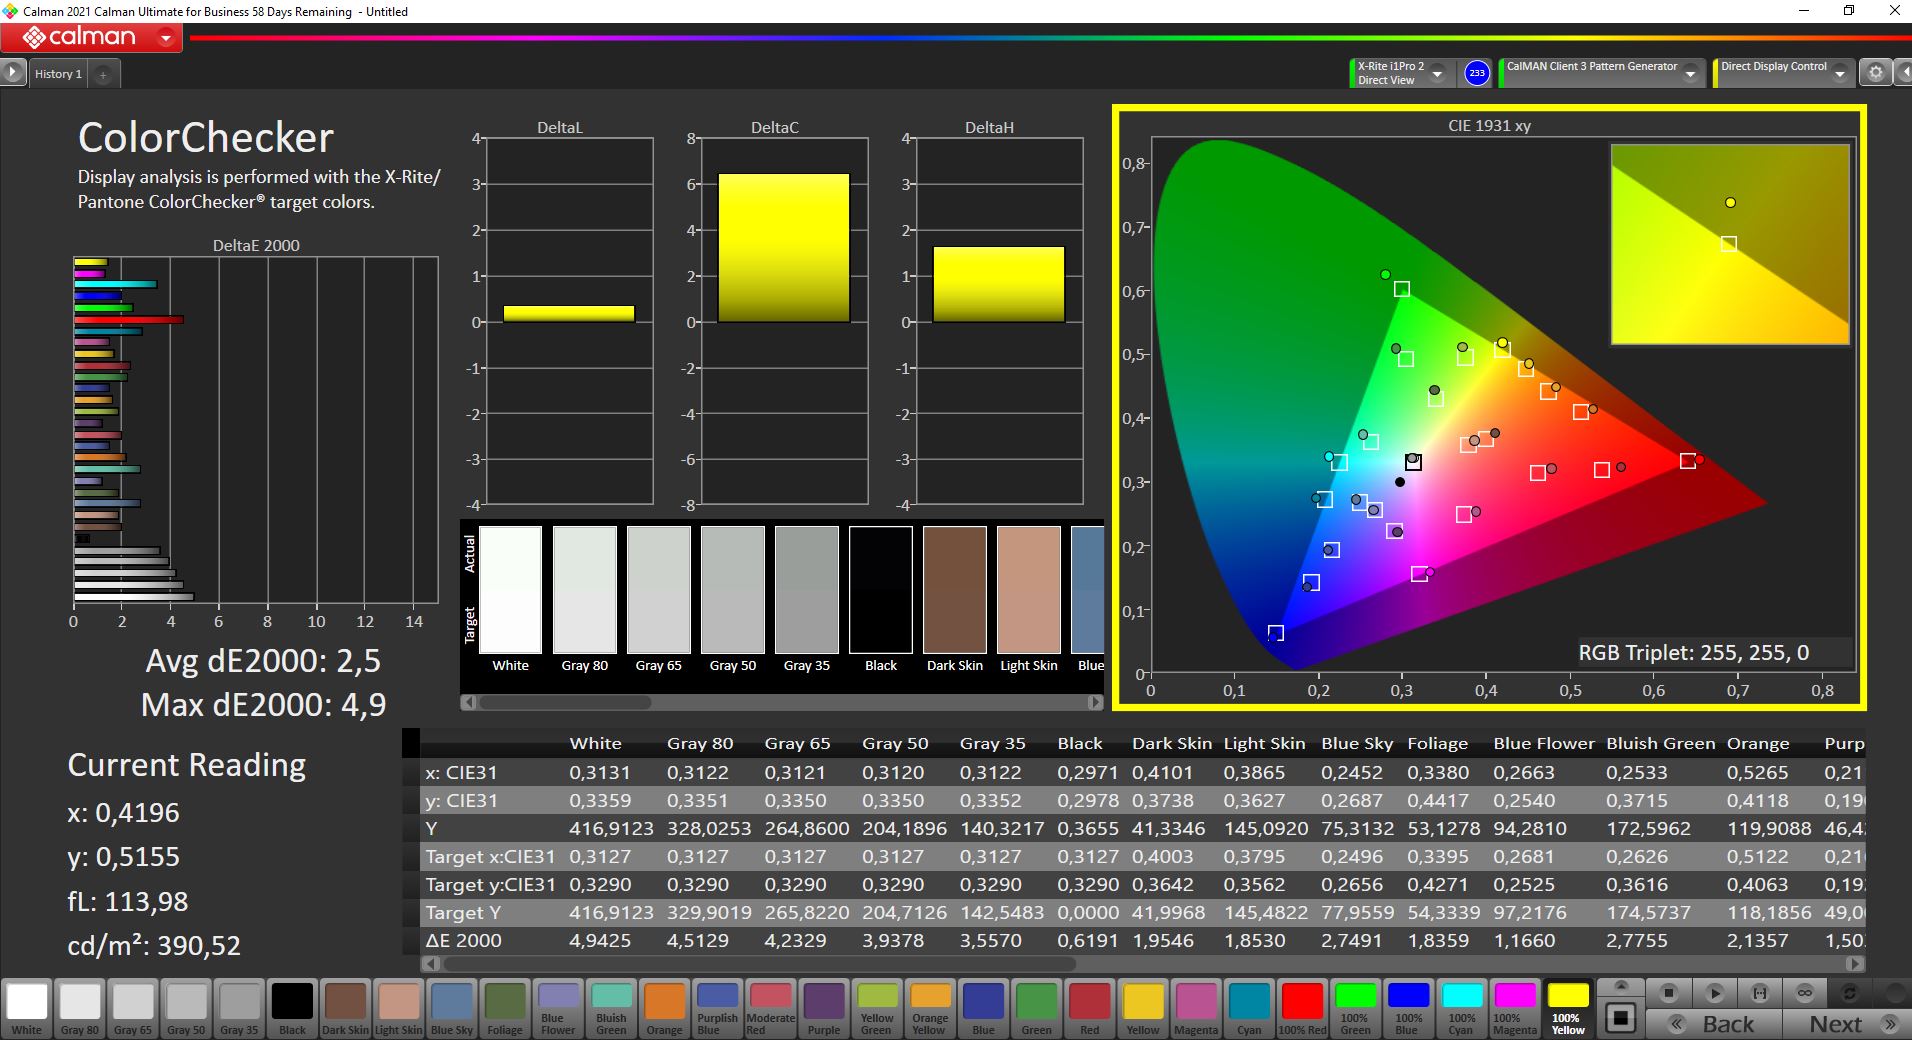Select the Purple patch
Screen dimensions: 1912x1040
point(824,1008)
